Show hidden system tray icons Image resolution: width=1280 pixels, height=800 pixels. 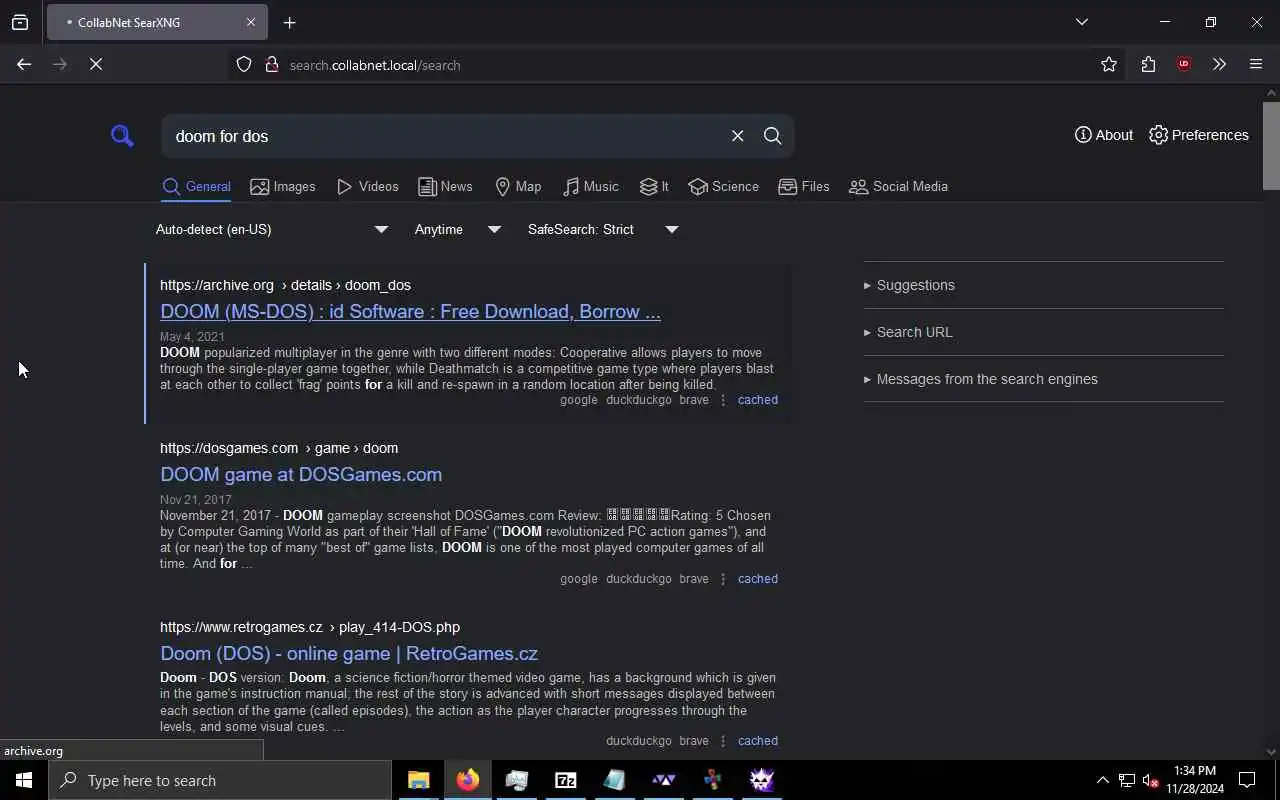[1102, 781]
